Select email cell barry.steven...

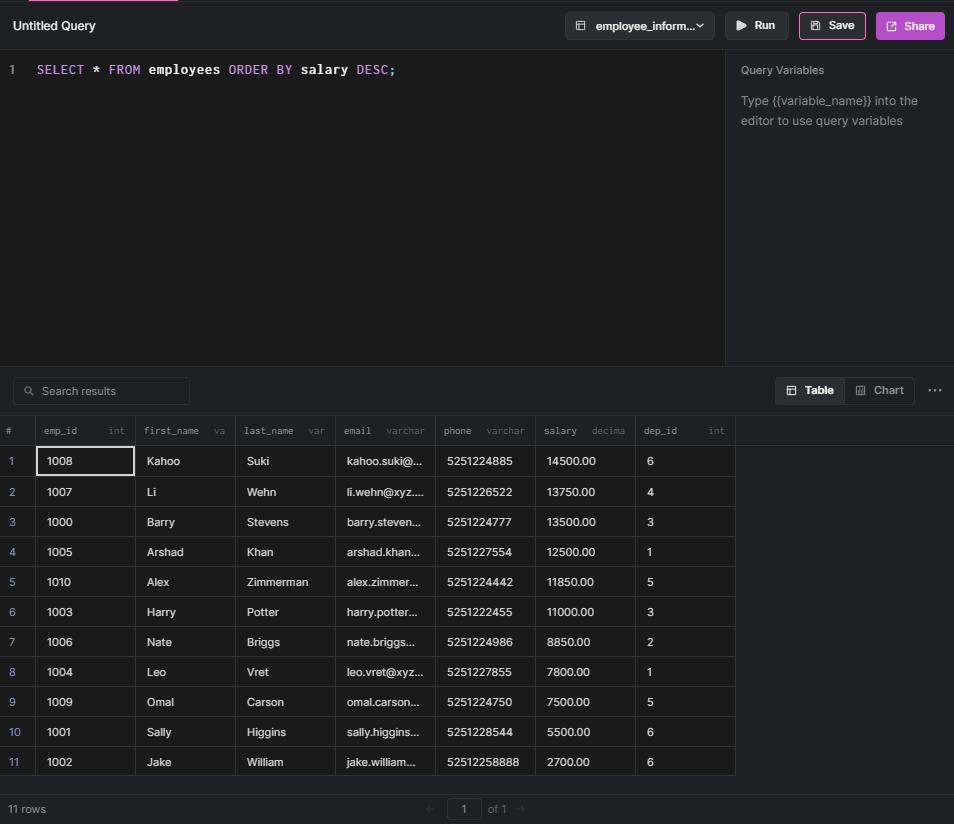point(385,522)
